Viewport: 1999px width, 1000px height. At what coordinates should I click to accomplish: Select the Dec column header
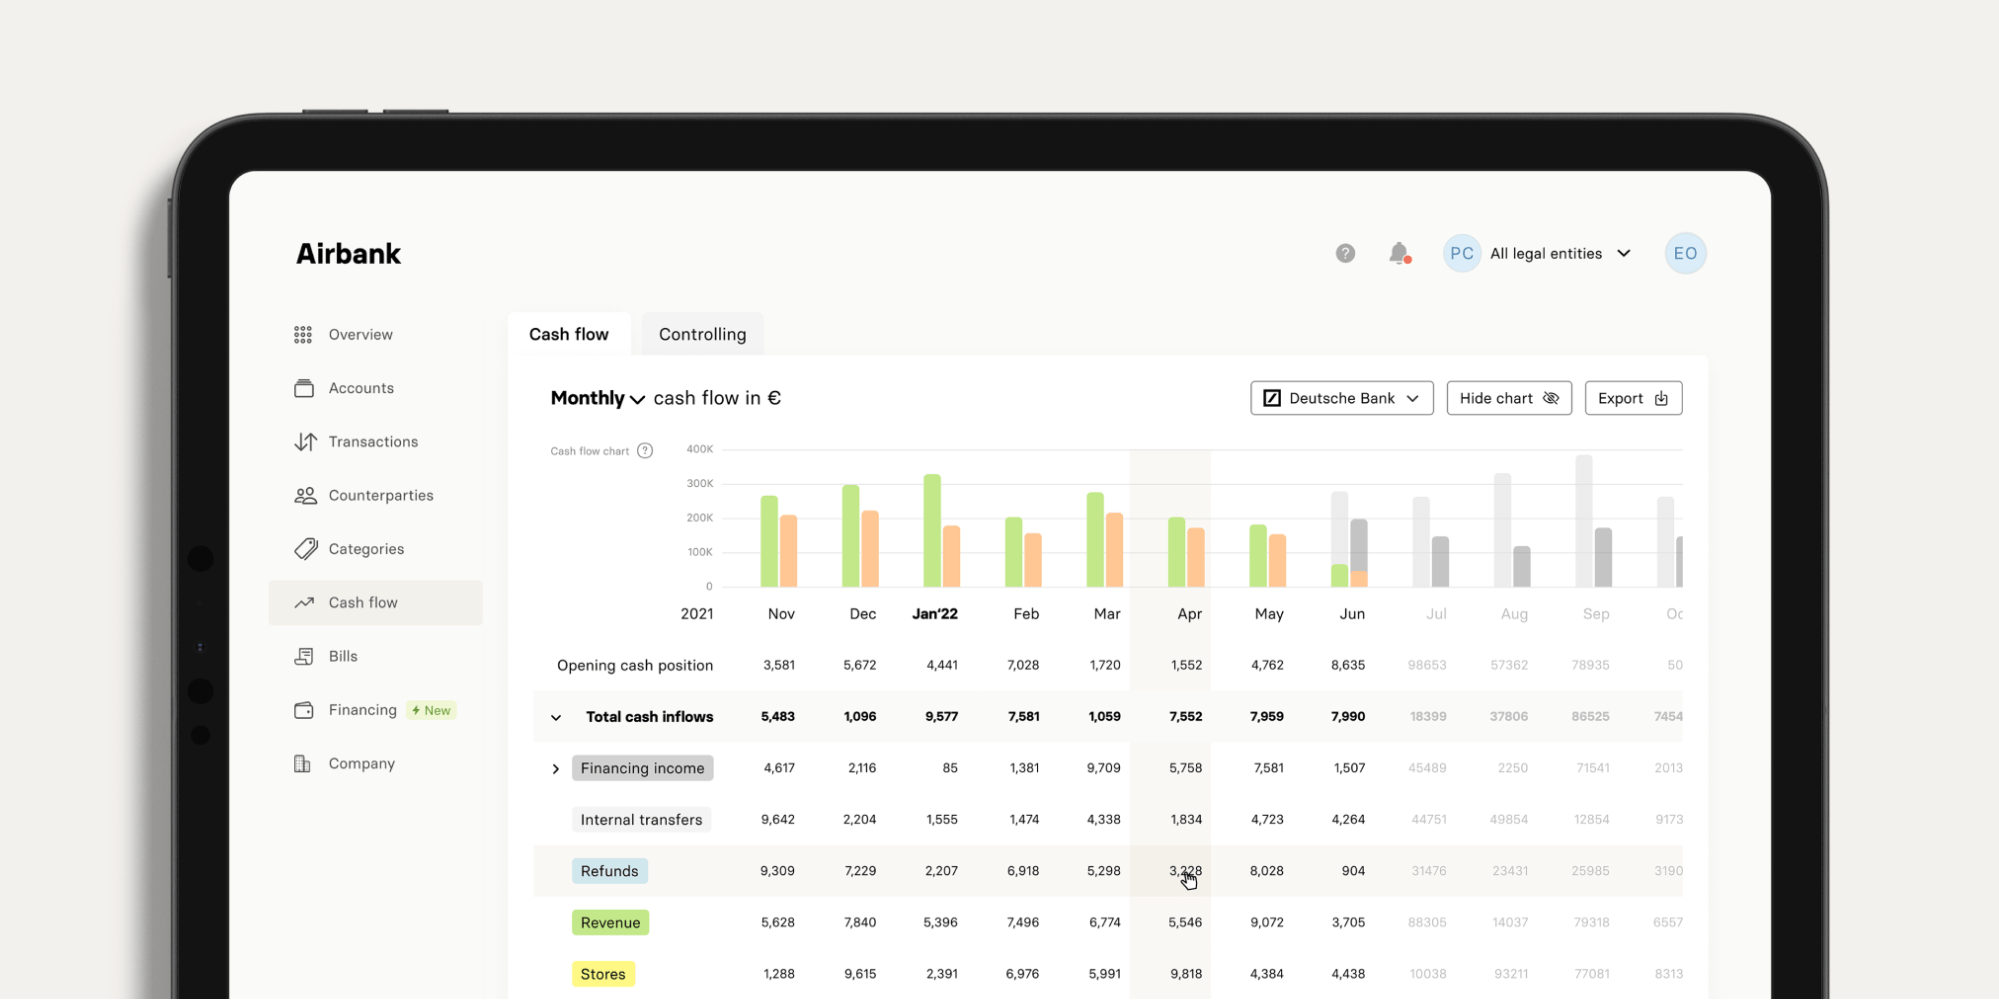tap(862, 614)
